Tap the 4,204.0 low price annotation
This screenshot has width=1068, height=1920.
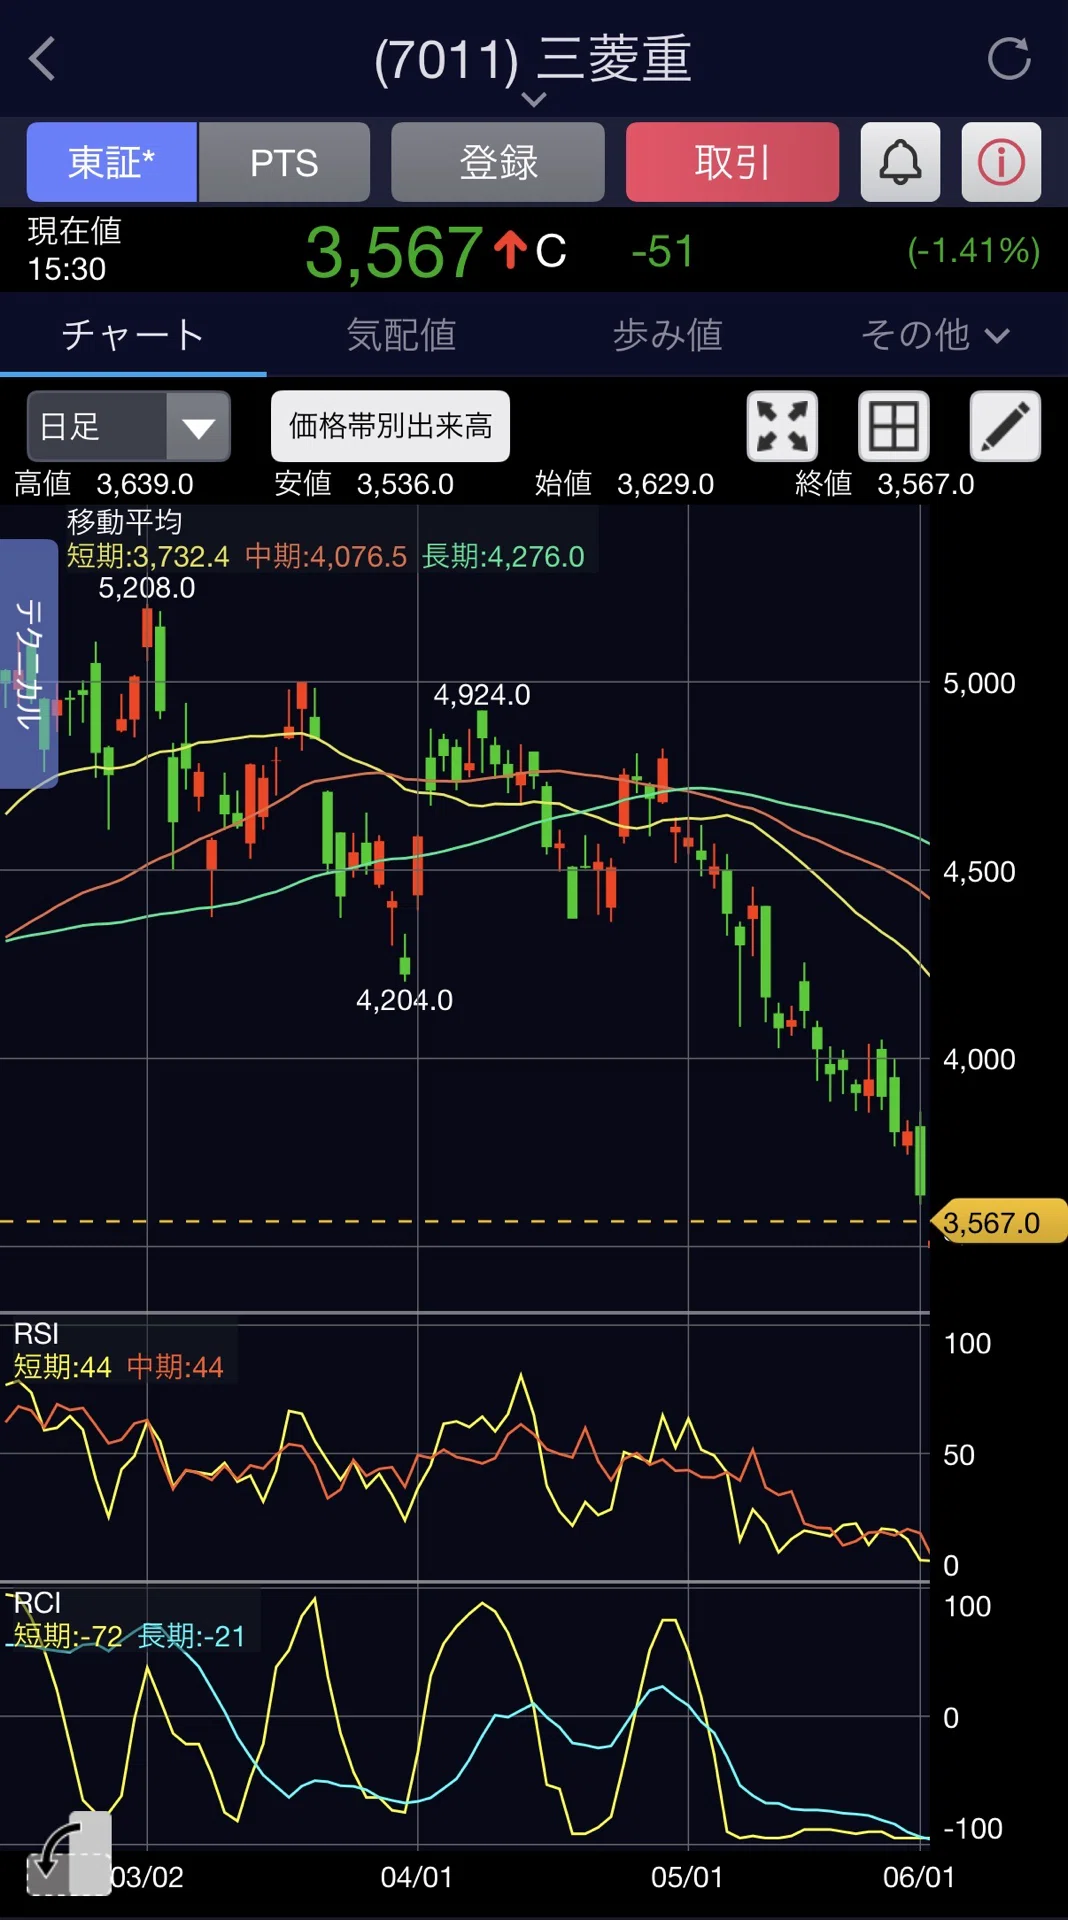[x=405, y=1000]
